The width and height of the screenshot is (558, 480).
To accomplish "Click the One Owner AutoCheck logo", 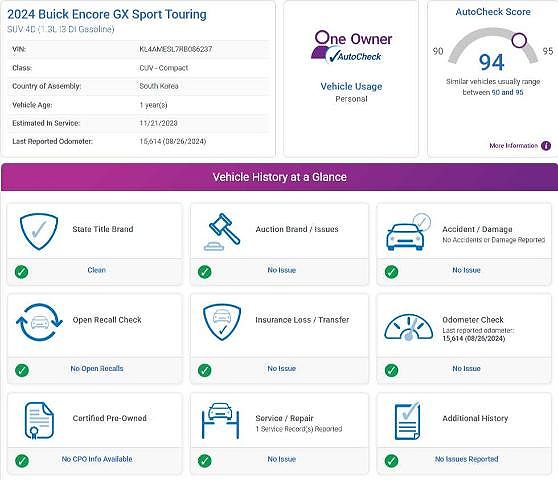I will tap(352, 47).
